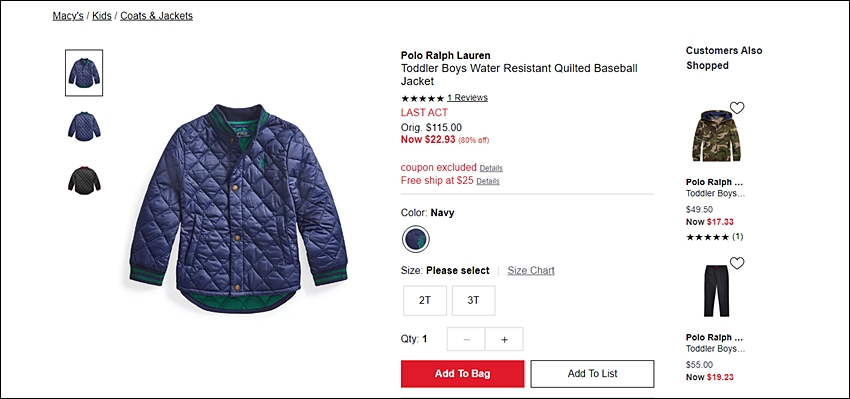Viewport: 850px width, 399px height.
Task: Go to Macy's breadcrumb
Action: (x=68, y=16)
